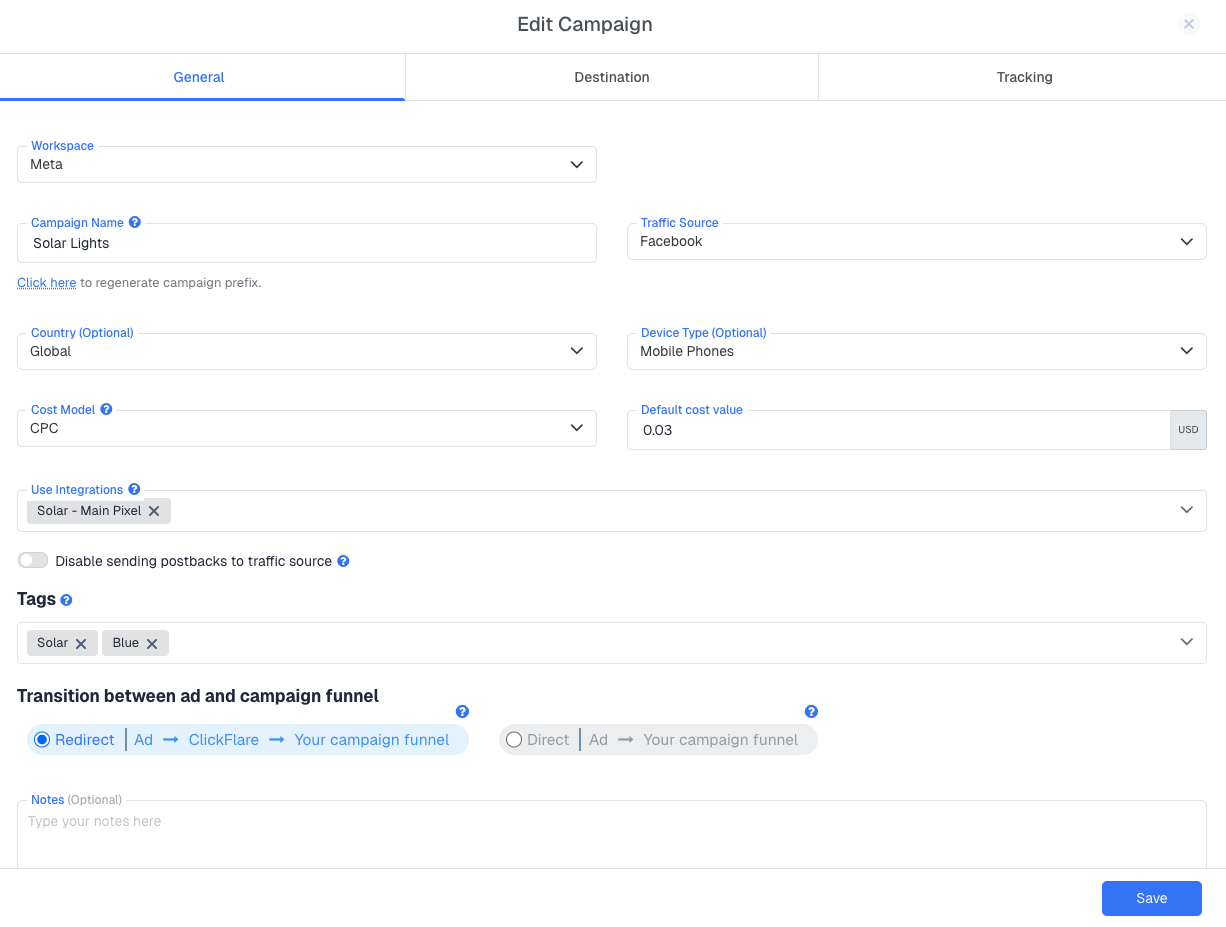Open the Workspace dropdown
This screenshot has width=1226, height=927.
307,165
